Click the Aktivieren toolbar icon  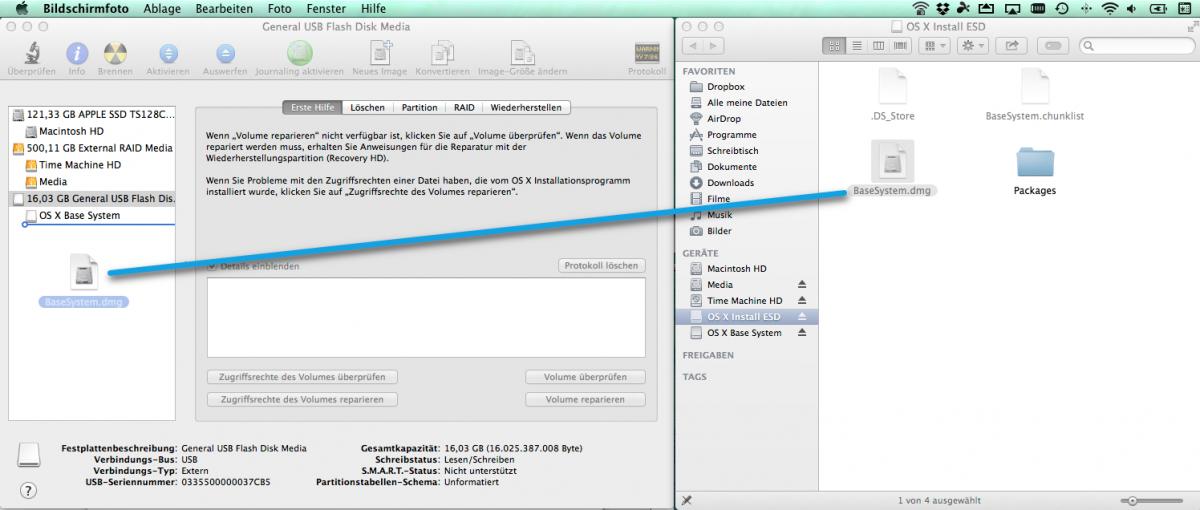[168, 52]
